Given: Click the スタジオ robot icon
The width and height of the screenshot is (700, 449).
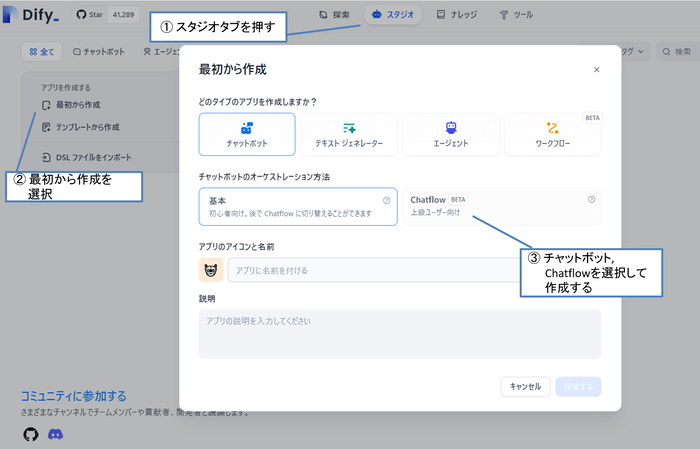Looking at the screenshot, I should [377, 14].
